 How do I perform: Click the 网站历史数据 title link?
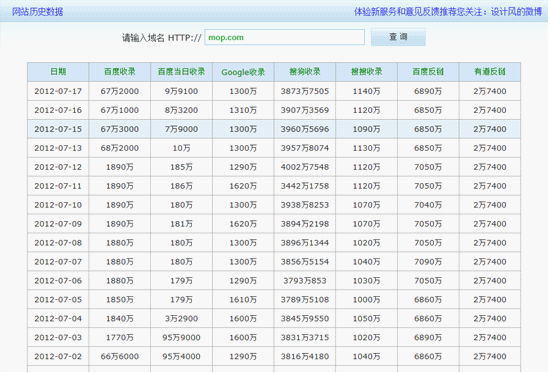point(37,12)
